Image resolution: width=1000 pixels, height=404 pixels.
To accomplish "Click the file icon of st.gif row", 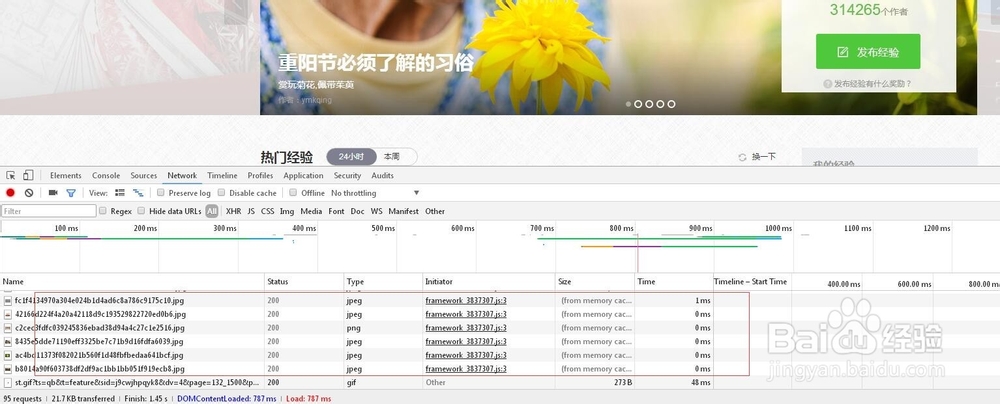I will point(8,382).
